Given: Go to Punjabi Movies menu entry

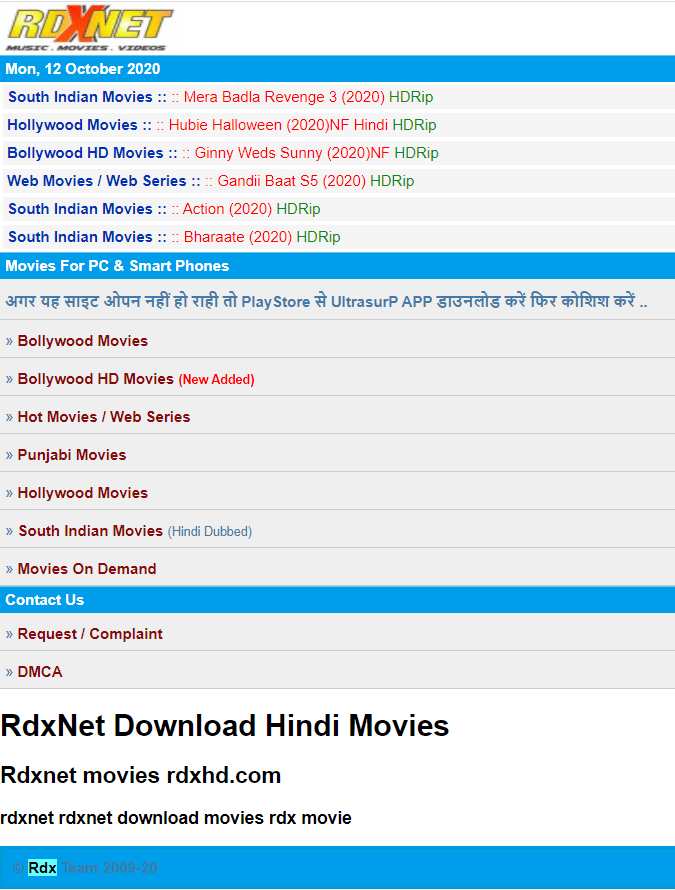Looking at the screenshot, I should 72,455.
